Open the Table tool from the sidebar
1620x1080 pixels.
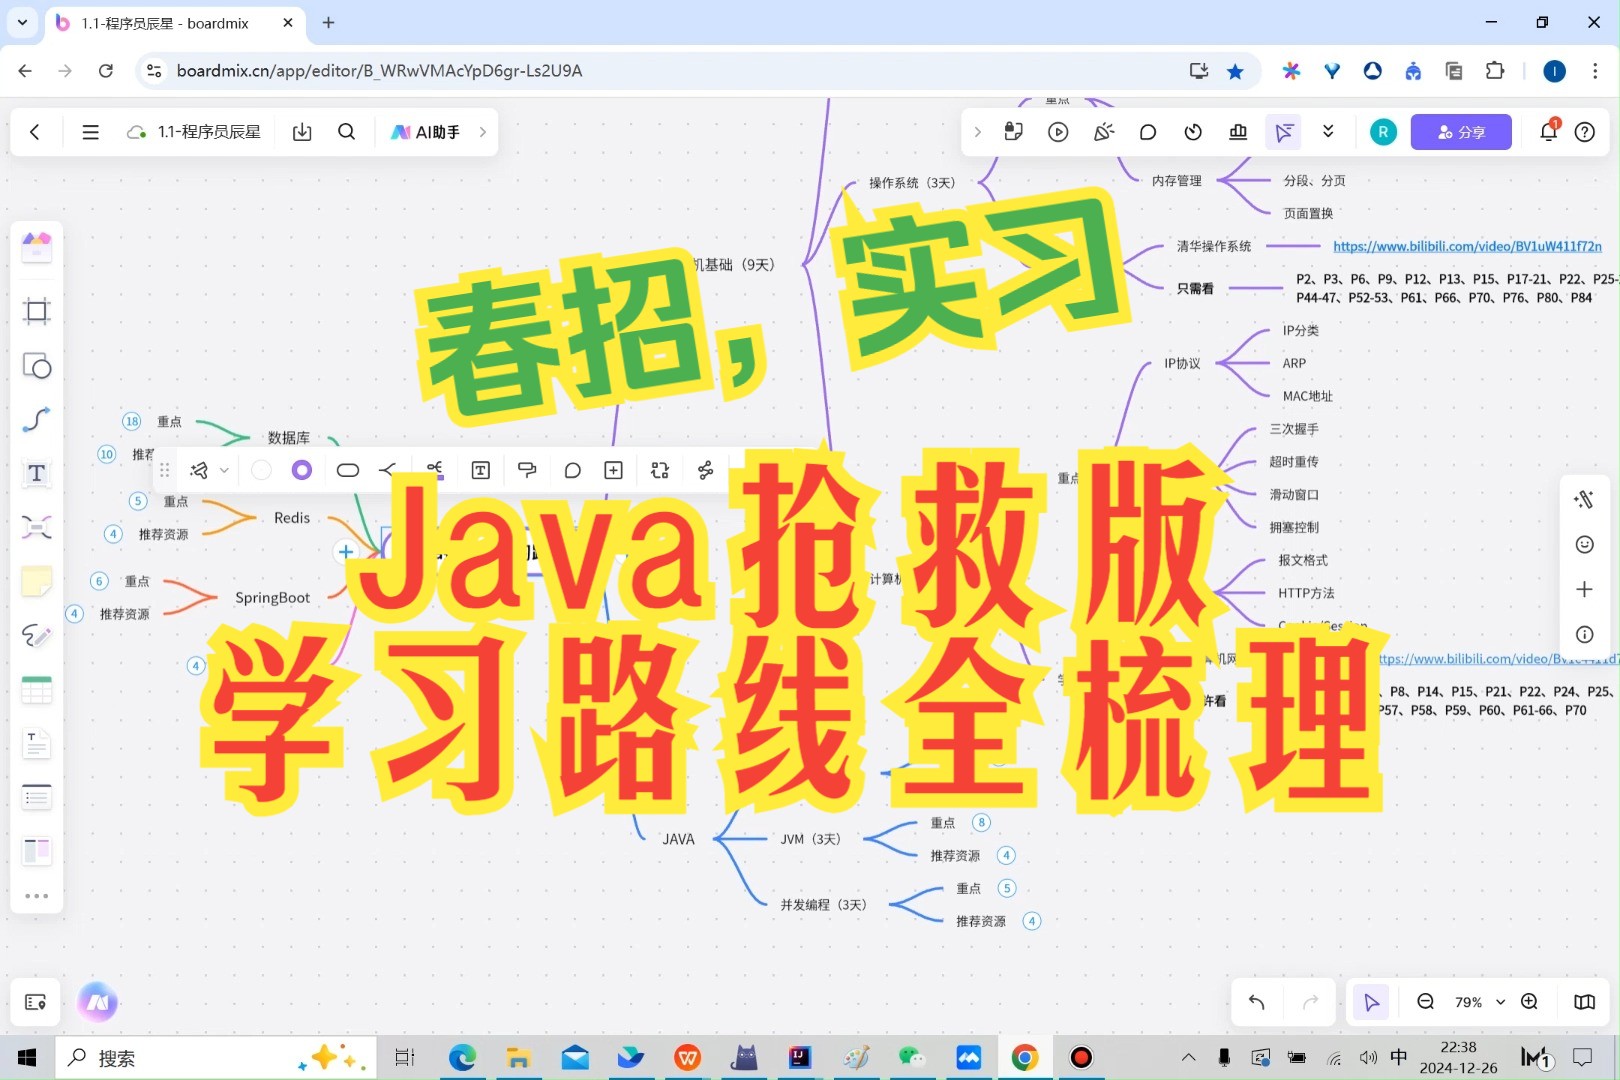pos(37,688)
